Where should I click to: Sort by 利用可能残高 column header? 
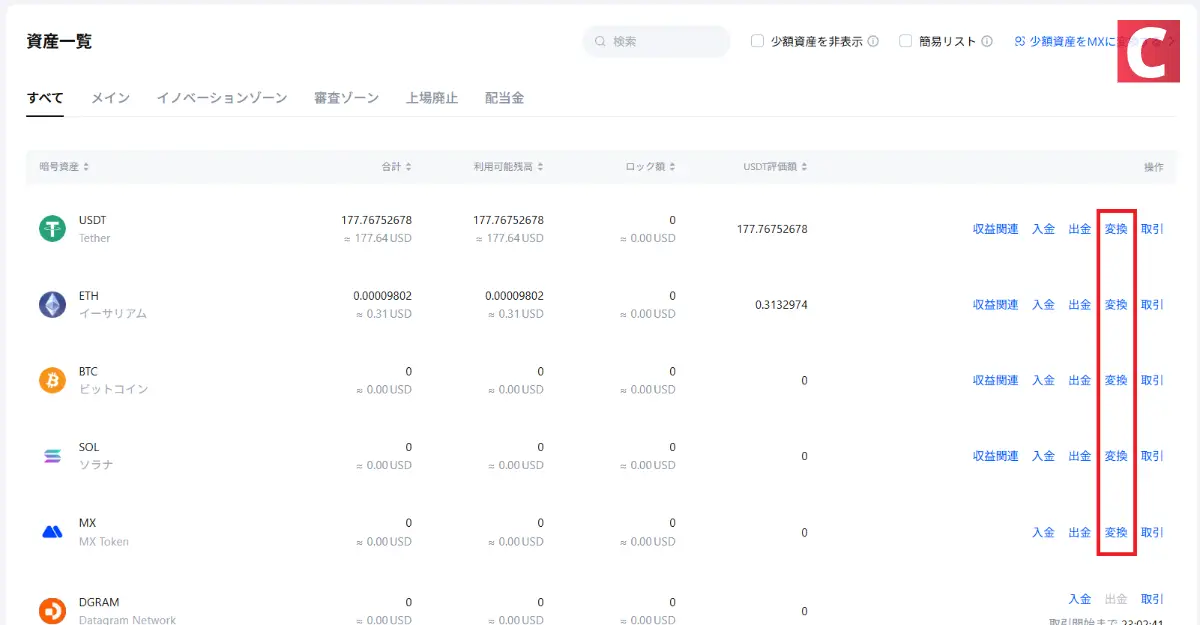point(508,167)
